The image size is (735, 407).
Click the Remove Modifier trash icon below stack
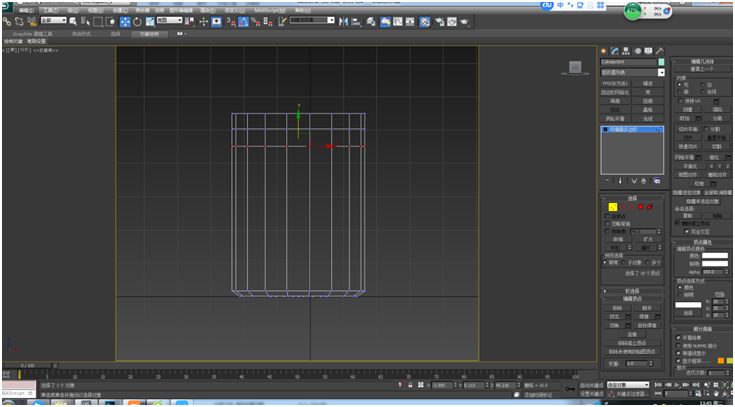coord(644,181)
